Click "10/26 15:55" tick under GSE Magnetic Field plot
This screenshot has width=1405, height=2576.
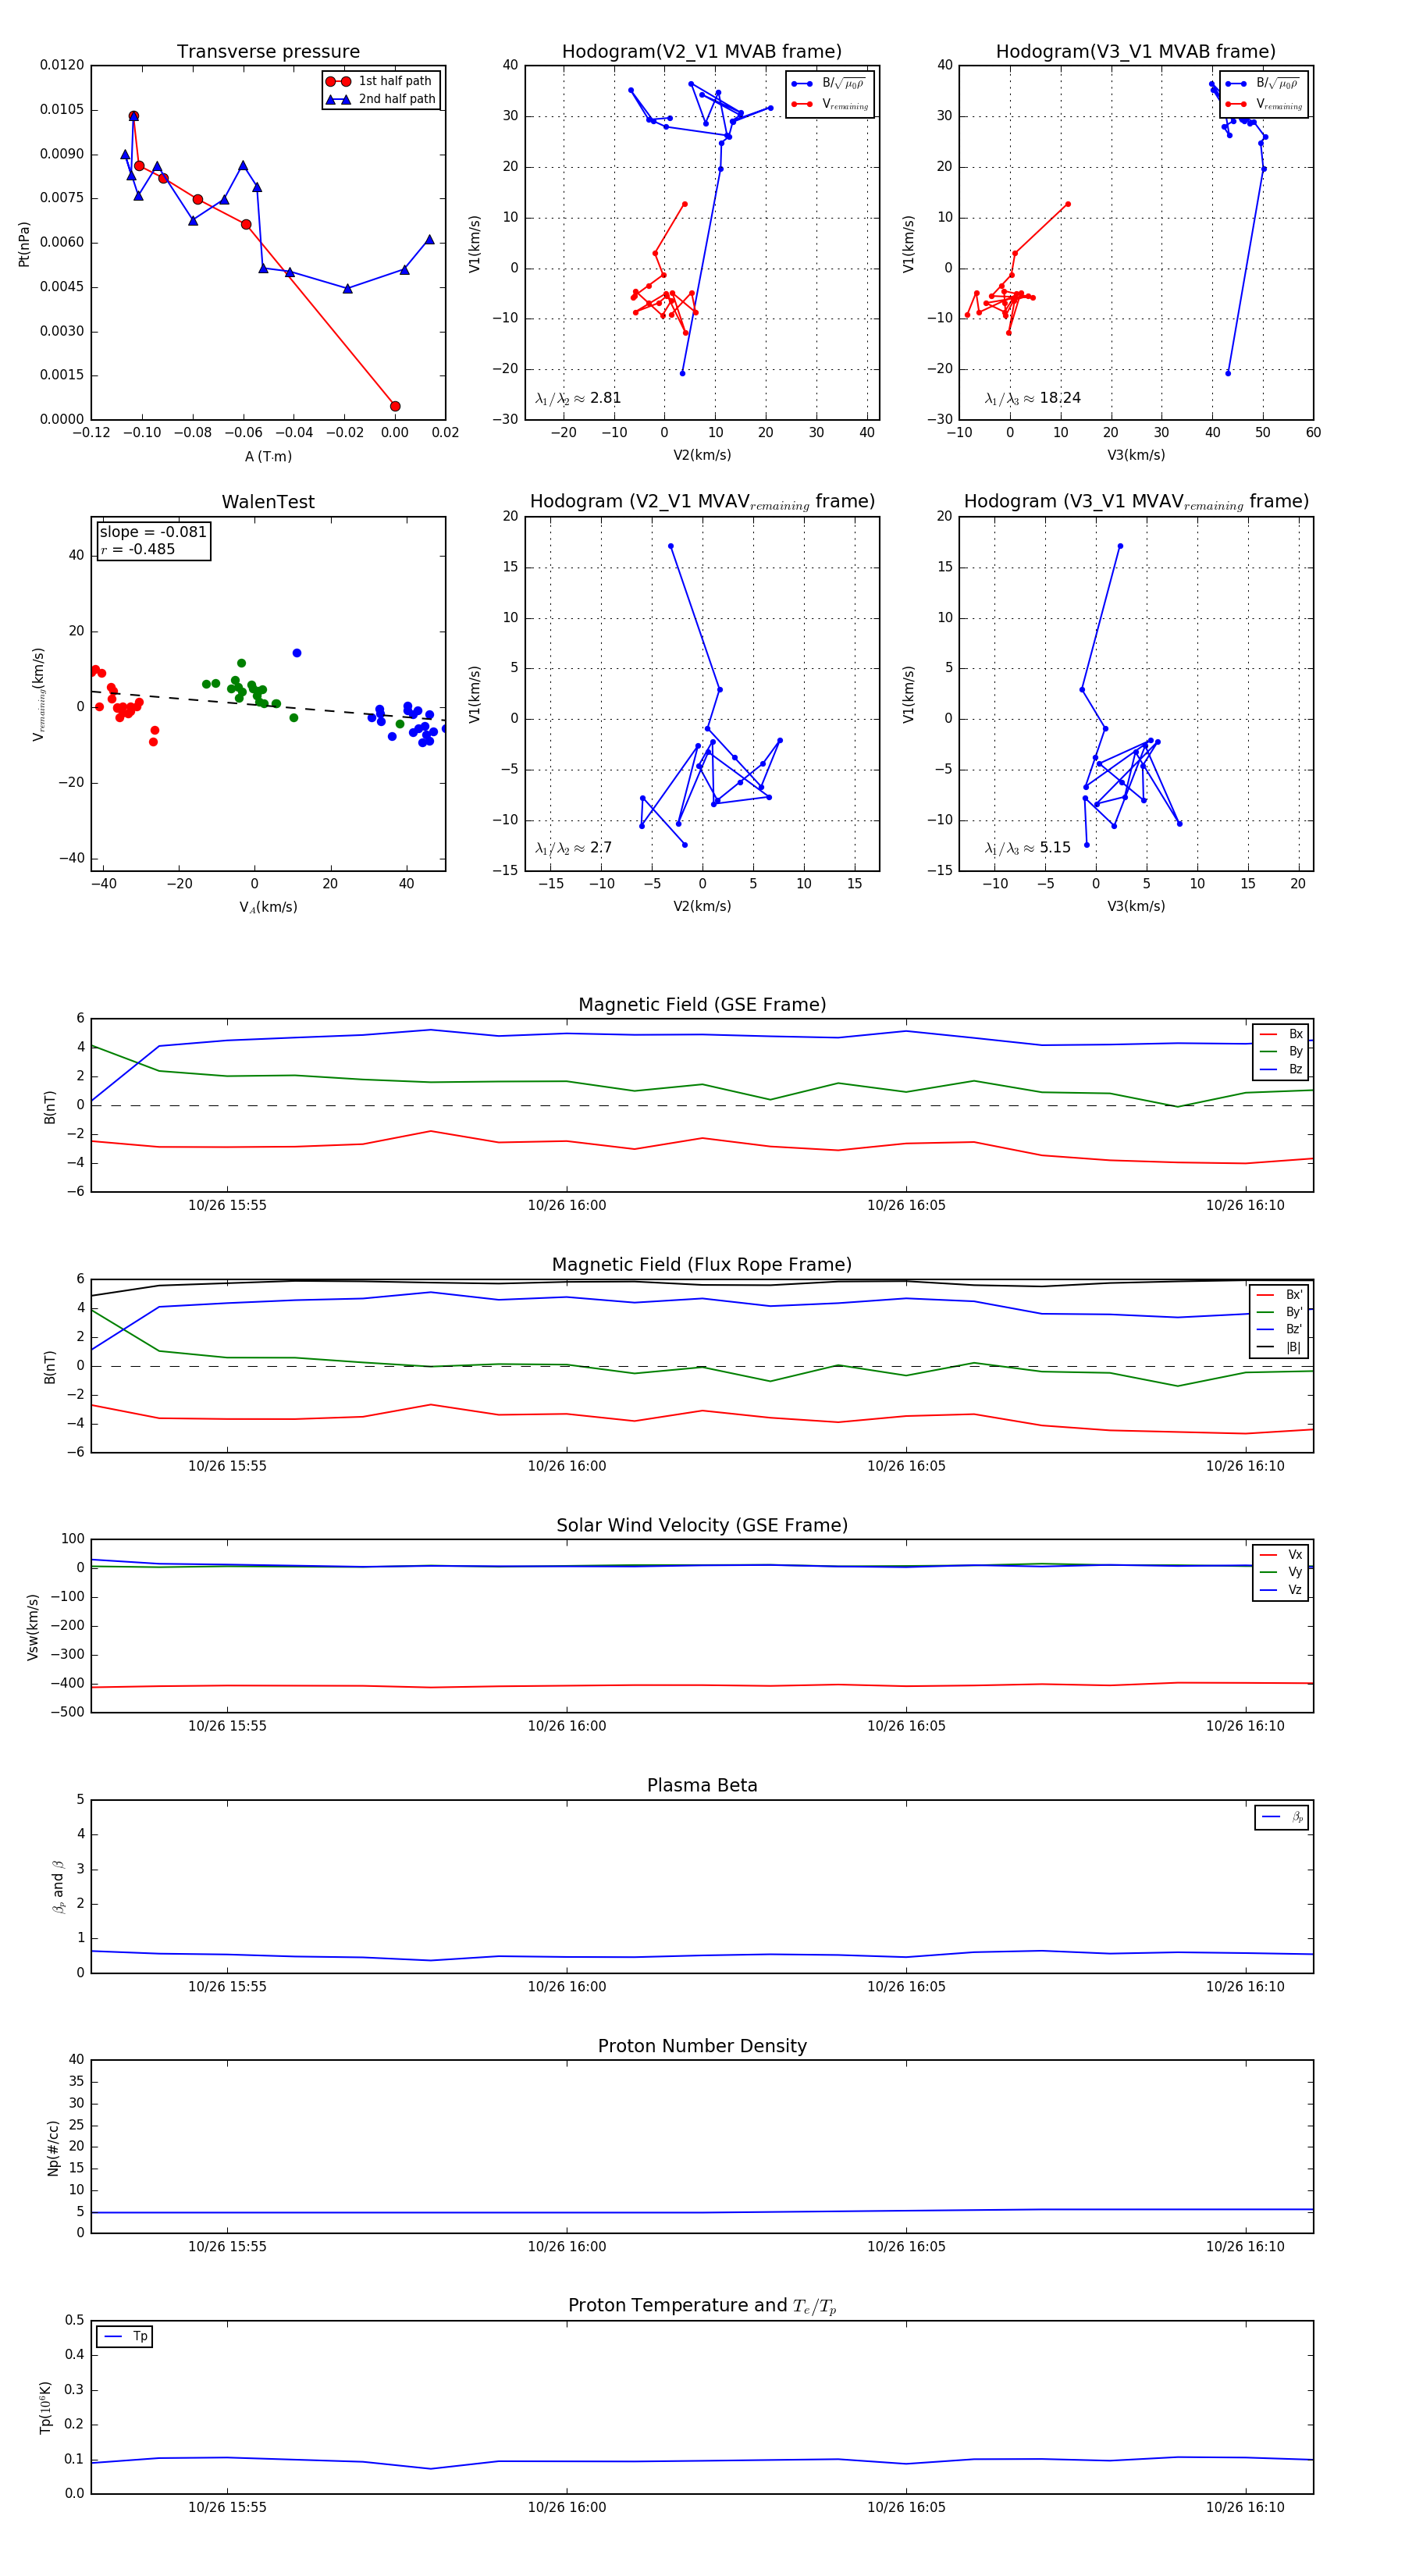(x=227, y=1206)
